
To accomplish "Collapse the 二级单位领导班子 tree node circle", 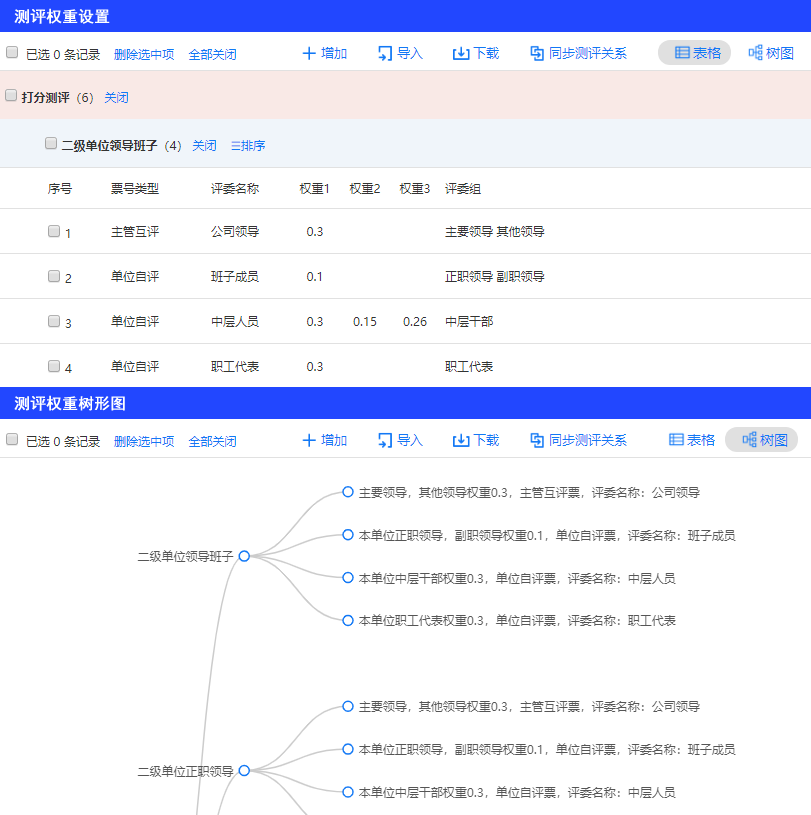I will (x=244, y=556).
